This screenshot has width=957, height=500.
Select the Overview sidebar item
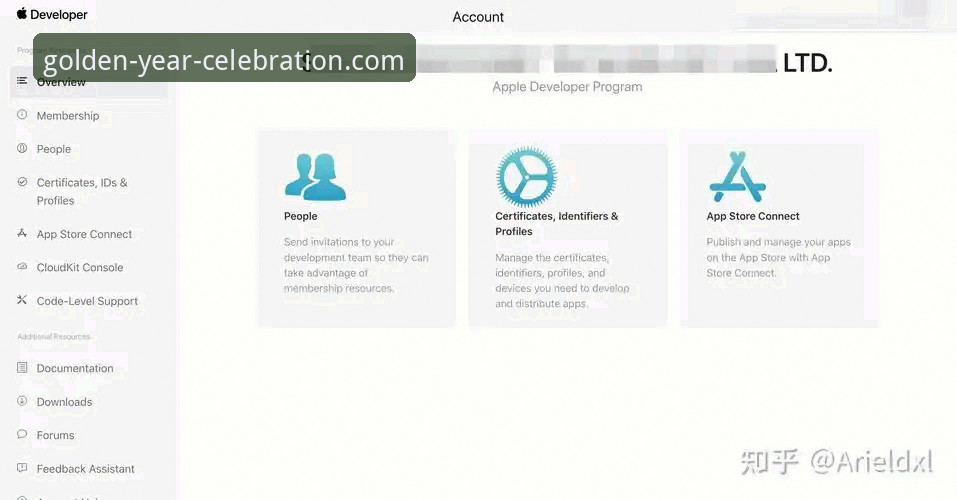[61, 83]
